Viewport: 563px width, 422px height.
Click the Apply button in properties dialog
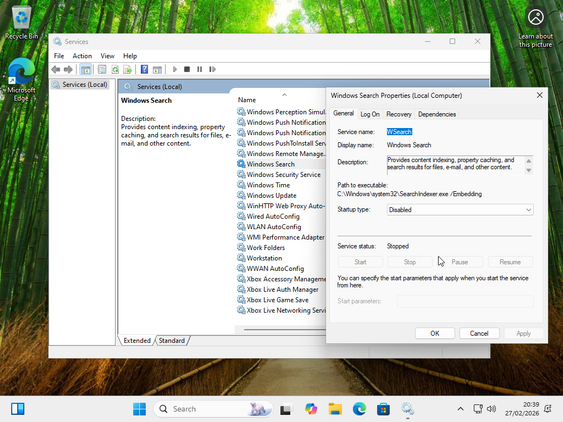click(524, 333)
